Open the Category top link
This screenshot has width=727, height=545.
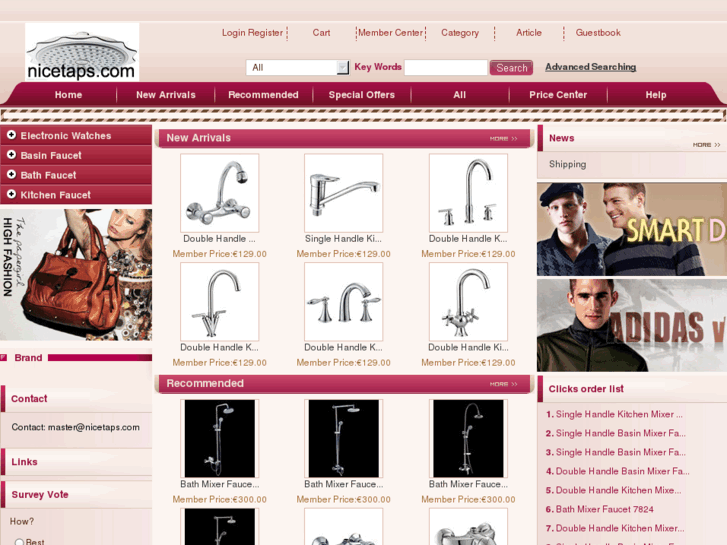(x=460, y=32)
